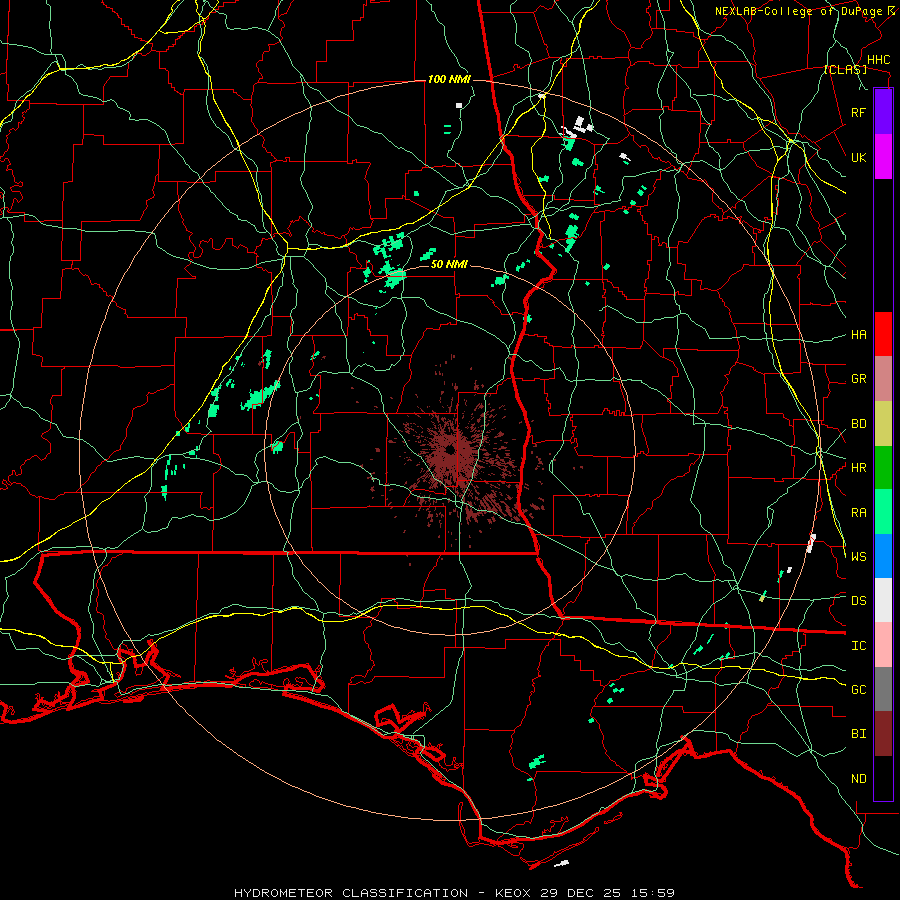The image size is (900, 900).
Task: Click the DS white legend swatch
Action: click(x=883, y=600)
